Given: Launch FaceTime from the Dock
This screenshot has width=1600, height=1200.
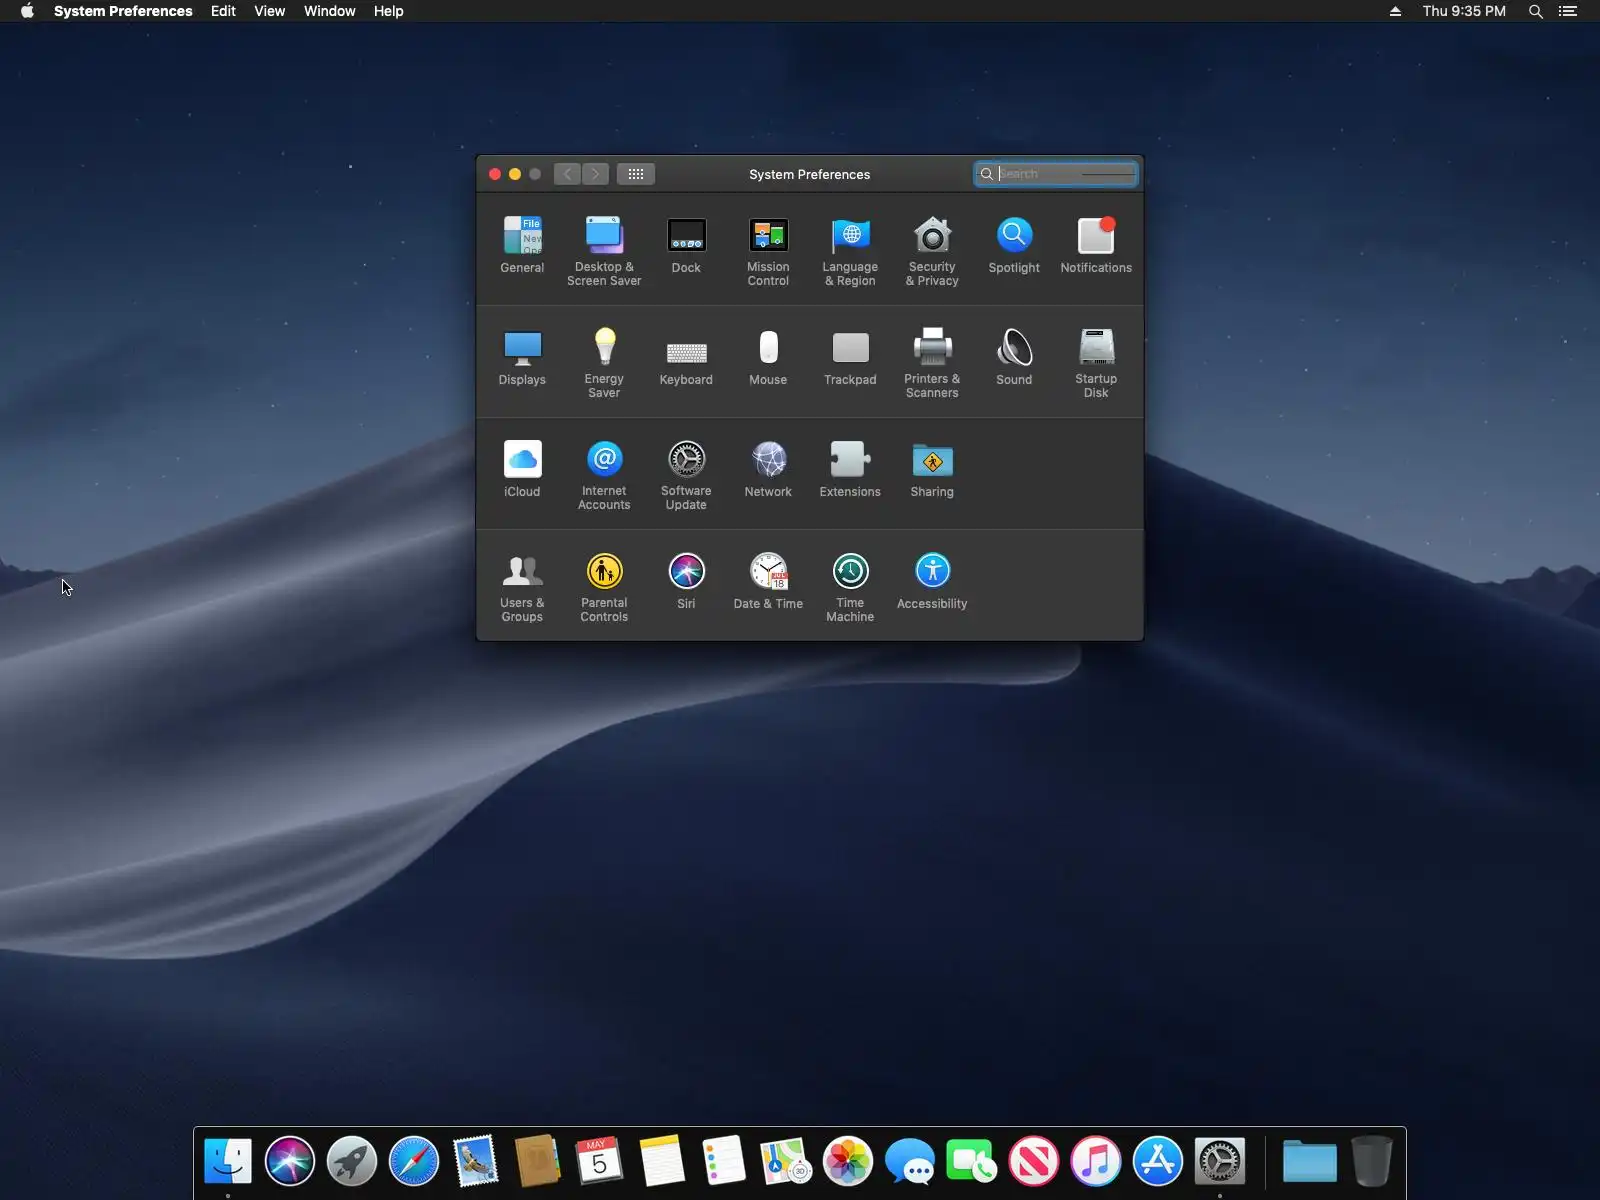Looking at the screenshot, I should [972, 1161].
